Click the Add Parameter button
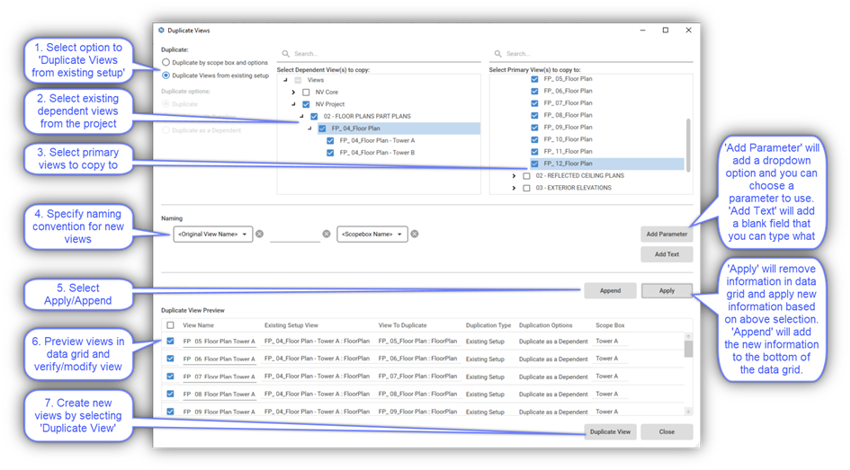This screenshot has width=850, height=470. click(667, 234)
